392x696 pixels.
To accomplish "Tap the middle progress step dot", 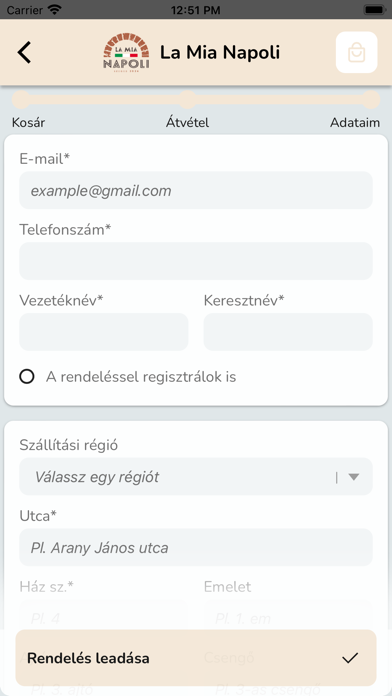I will pyautogui.click(x=188, y=99).
